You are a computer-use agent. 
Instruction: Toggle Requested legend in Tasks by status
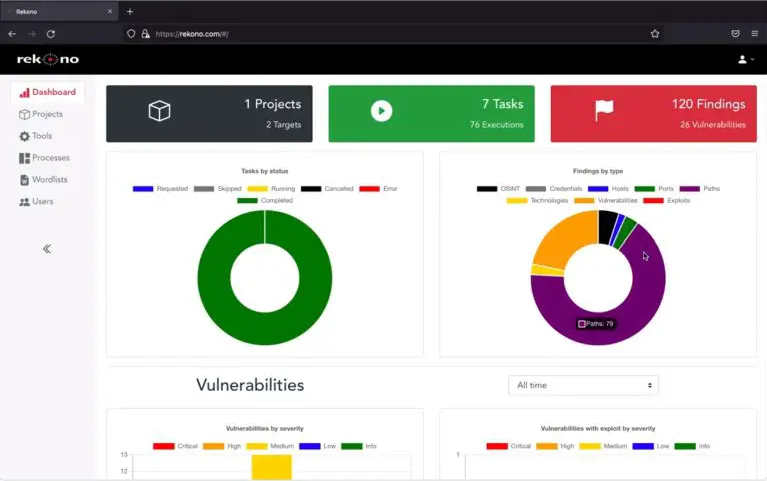tap(160, 188)
